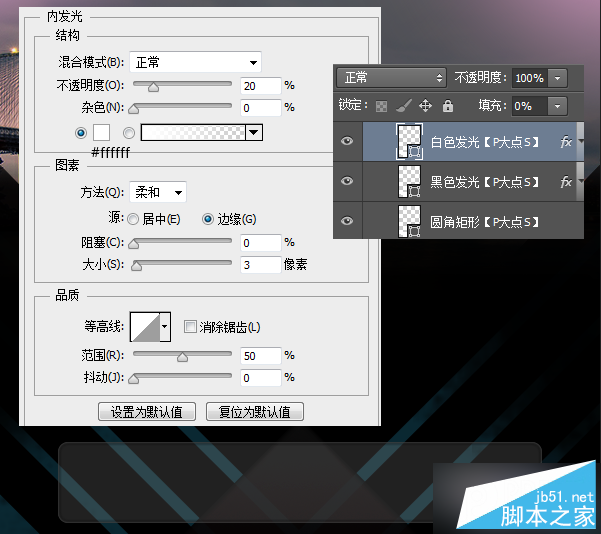Click 抖动(J) slider handle
601x534 pixels.
tap(133, 379)
